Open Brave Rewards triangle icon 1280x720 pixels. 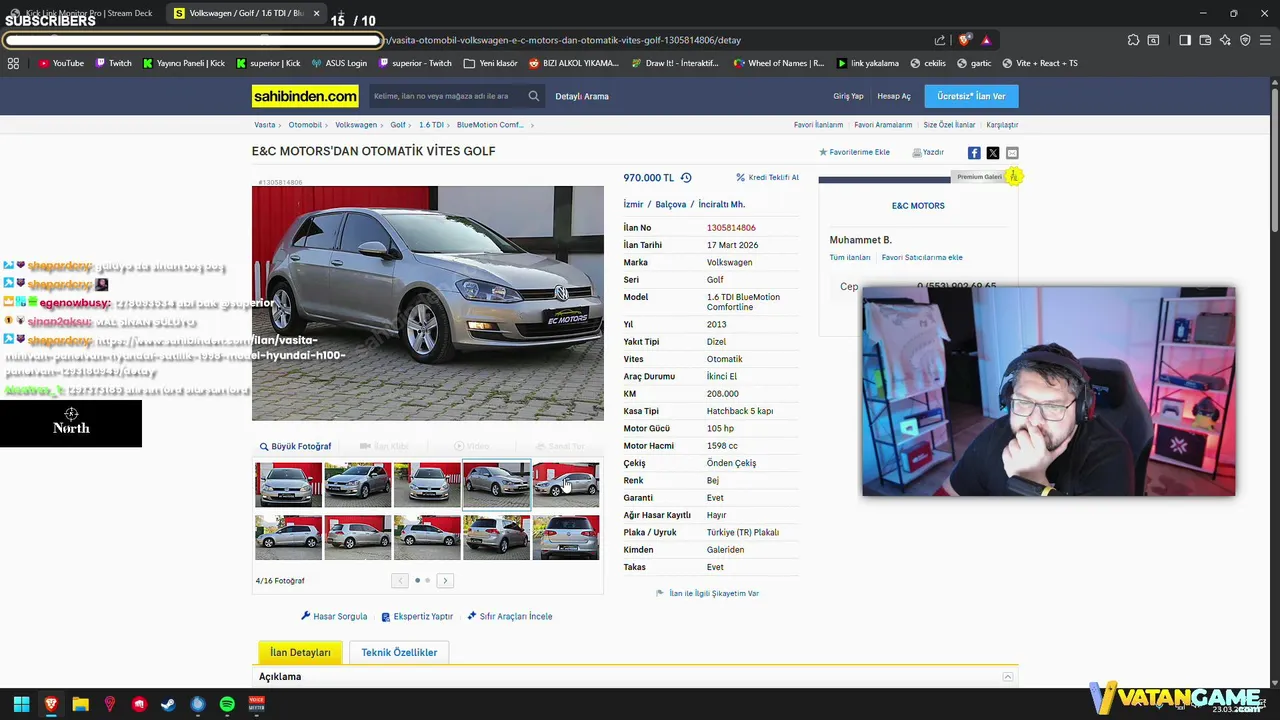[x=986, y=40]
